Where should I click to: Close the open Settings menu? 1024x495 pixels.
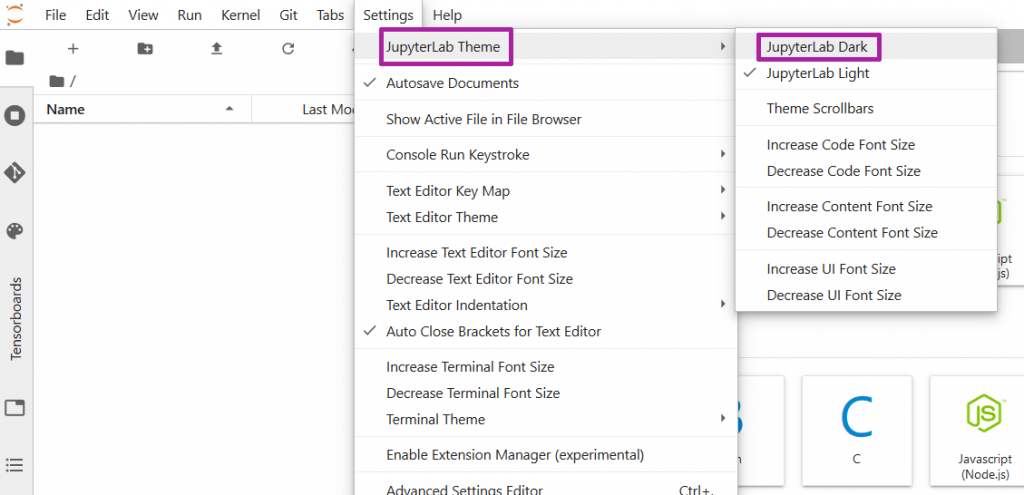tap(389, 15)
